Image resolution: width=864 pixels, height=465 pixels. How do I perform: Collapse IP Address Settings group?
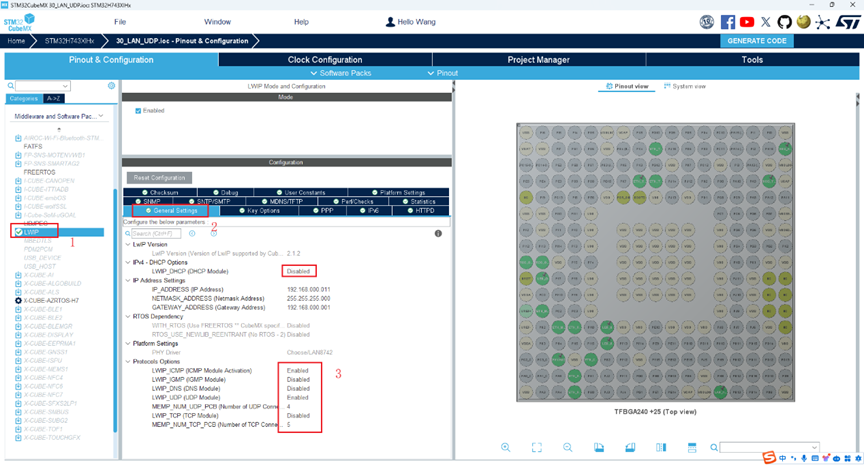click(x=128, y=280)
